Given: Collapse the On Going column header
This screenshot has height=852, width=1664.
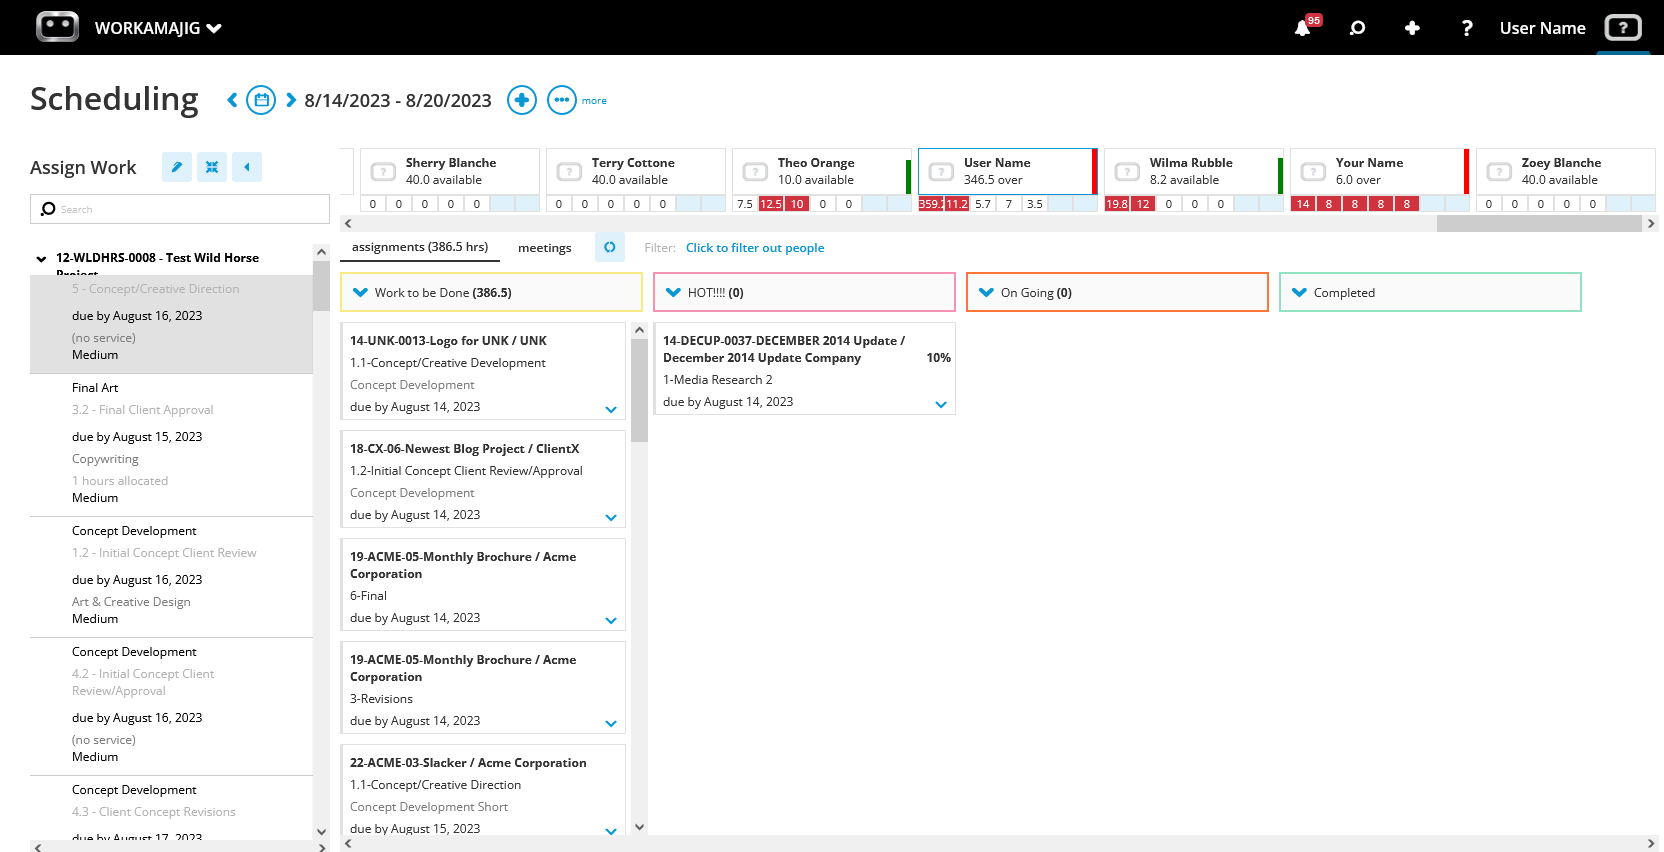Looking at the screenshot, I should point(987,293).
